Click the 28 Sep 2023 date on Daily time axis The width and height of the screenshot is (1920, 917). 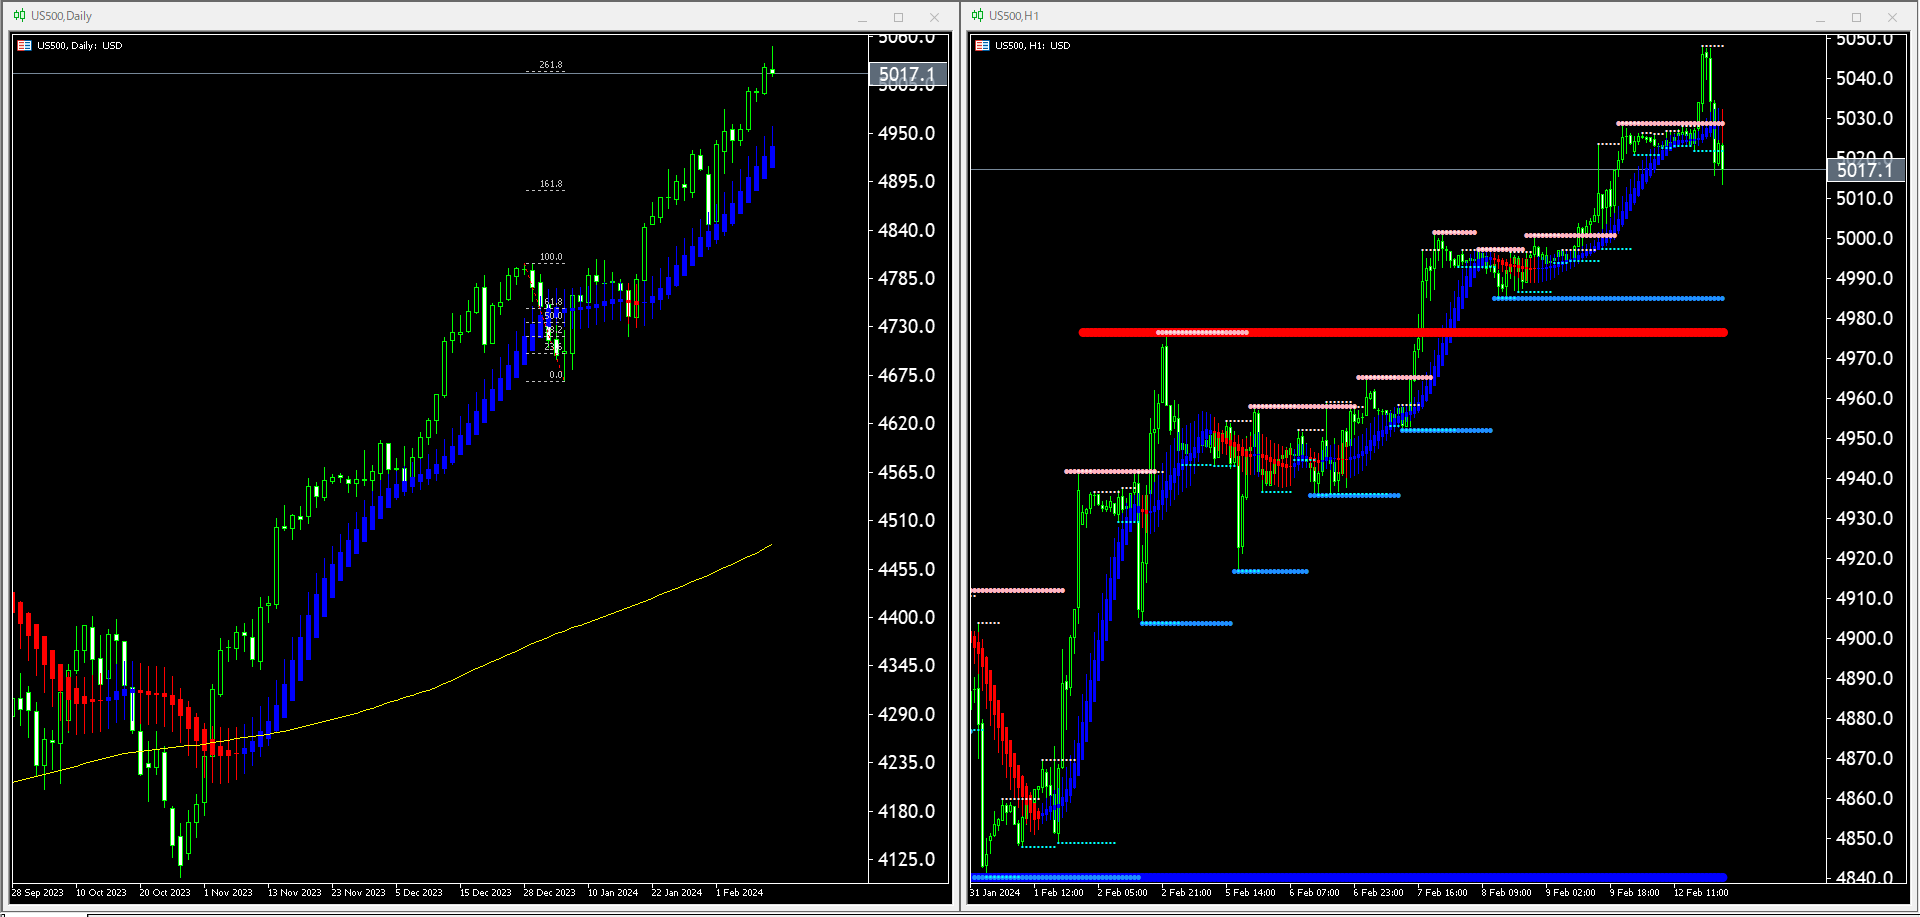click(x=37, y=893)
